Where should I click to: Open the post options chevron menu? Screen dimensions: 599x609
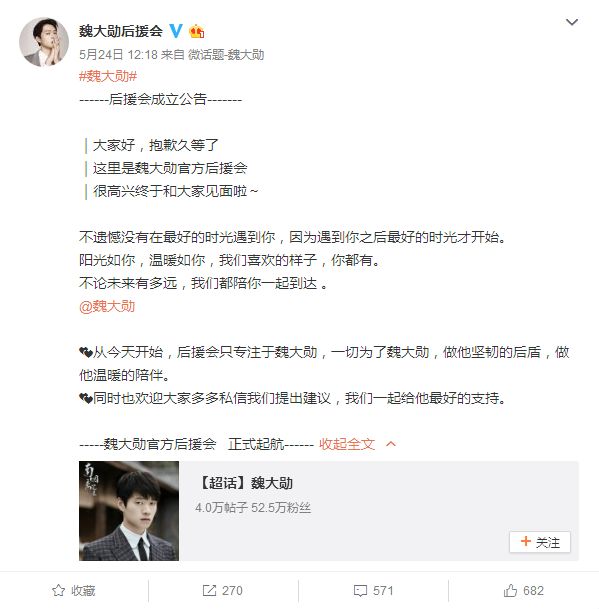pos(571,22)
